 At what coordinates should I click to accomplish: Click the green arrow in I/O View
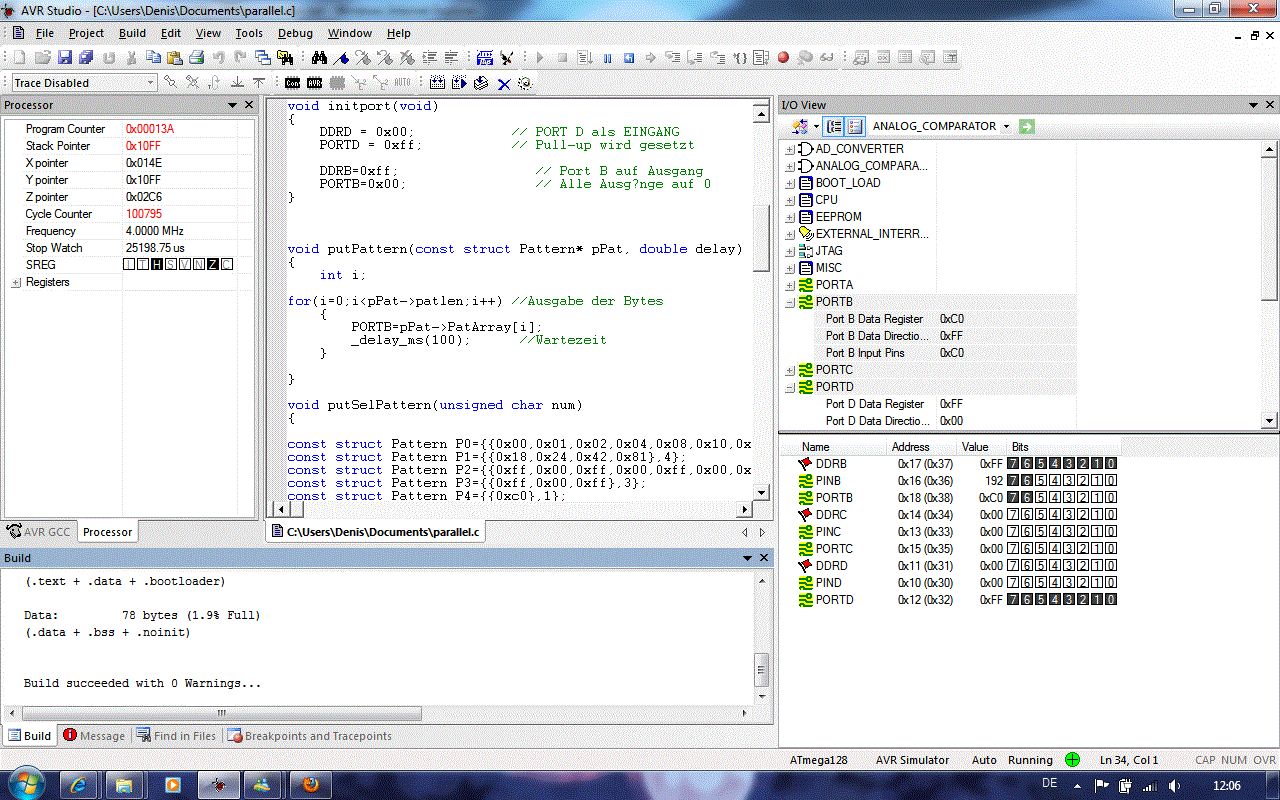(x=1026, y=126)
